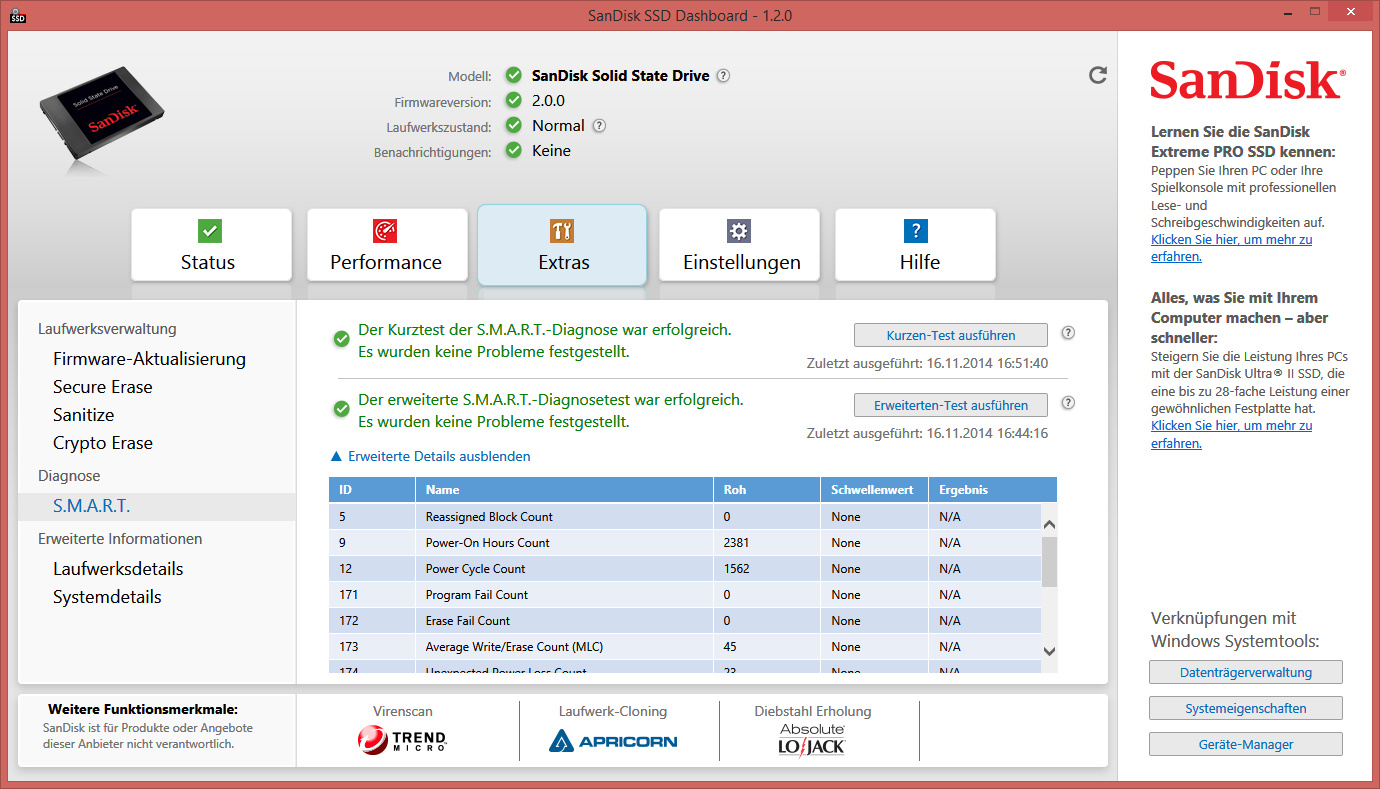Click the SMART table scroll up arrow
The image size is (1380, 789).
1049,524
